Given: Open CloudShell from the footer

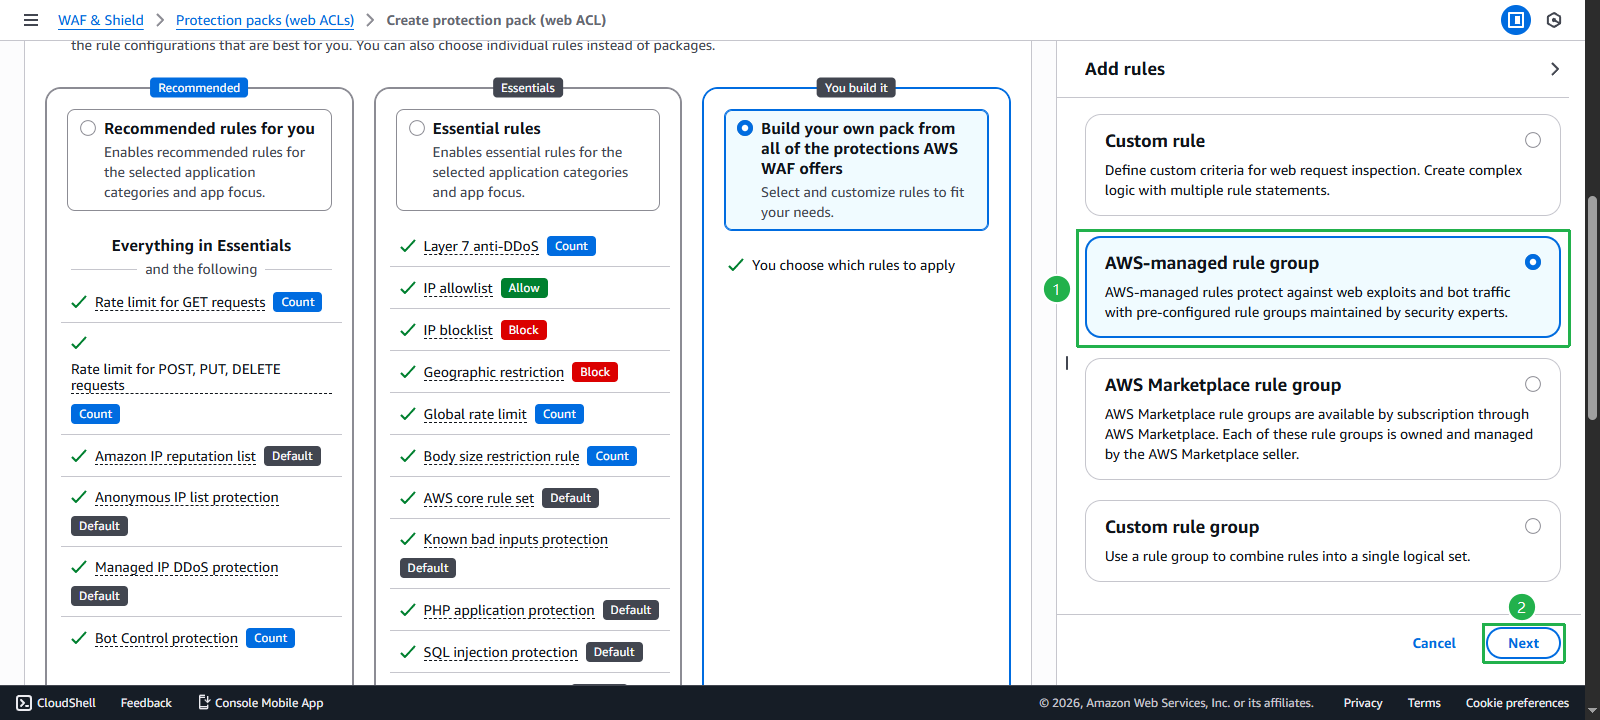Looking at the screenshot, I should pyautogui.click(x=56, y=703).
